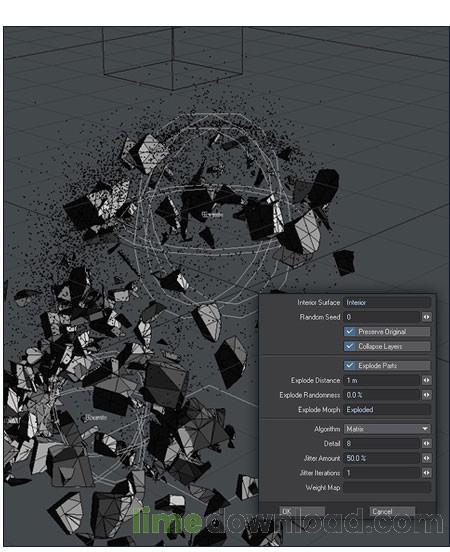Viewport: 450px width, 552px height.
Task: Click the Explode Morph field showing Exploded
Action: (x=387, y=410)
